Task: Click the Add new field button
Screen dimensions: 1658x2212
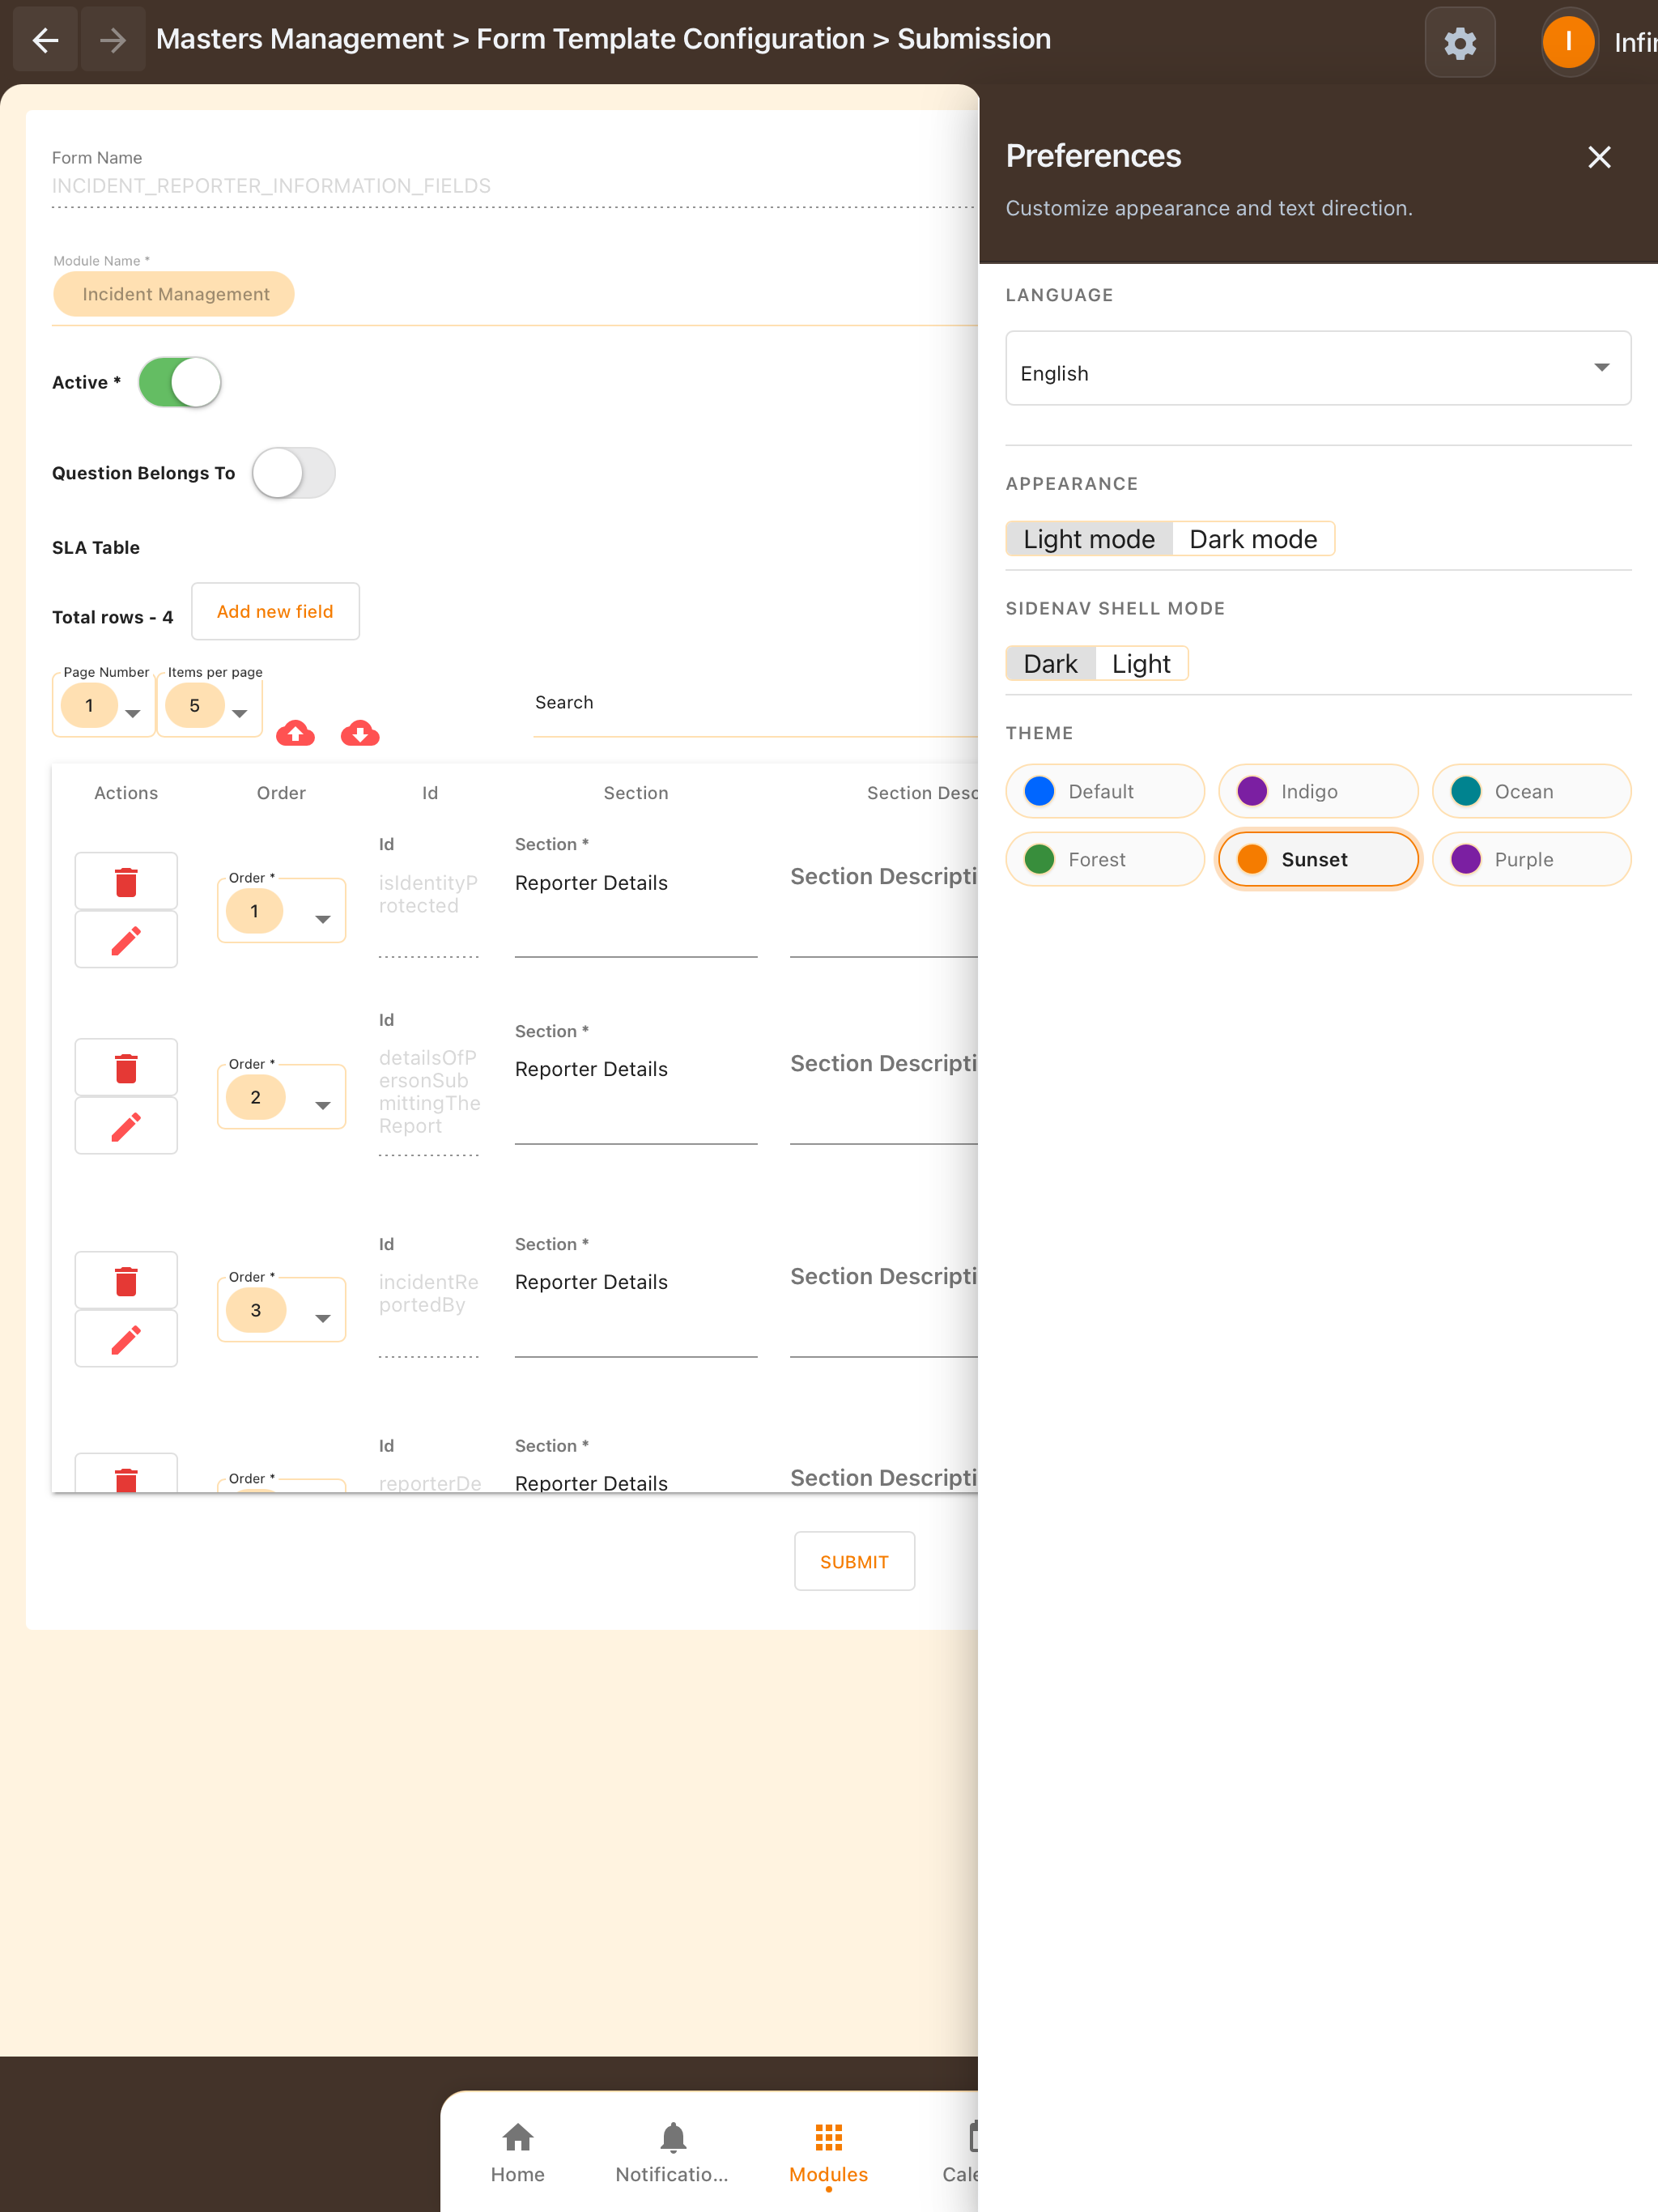Action: click(x=275, y=611)
